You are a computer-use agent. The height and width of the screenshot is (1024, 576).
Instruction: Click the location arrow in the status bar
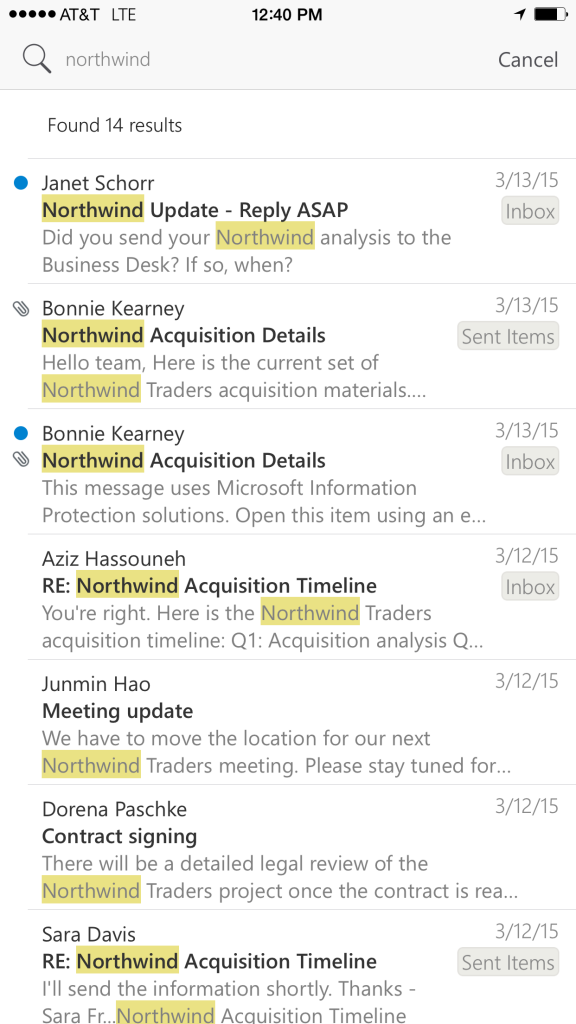(x=519, y=14)
